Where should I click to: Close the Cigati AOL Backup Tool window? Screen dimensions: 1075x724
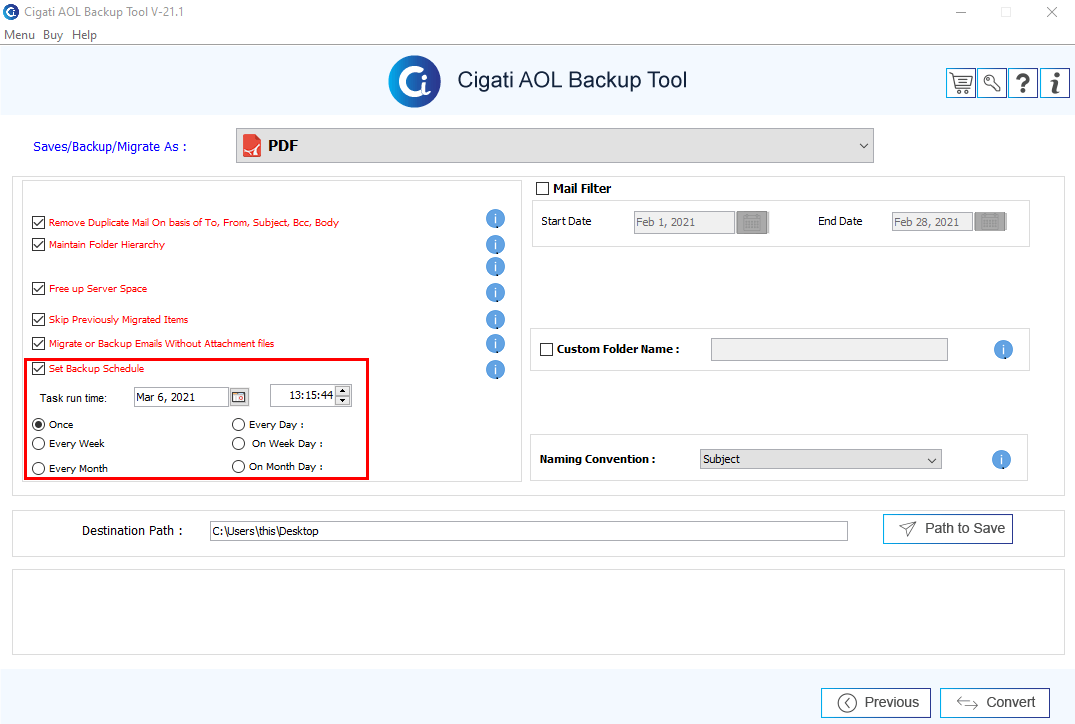click(1052, 12)
